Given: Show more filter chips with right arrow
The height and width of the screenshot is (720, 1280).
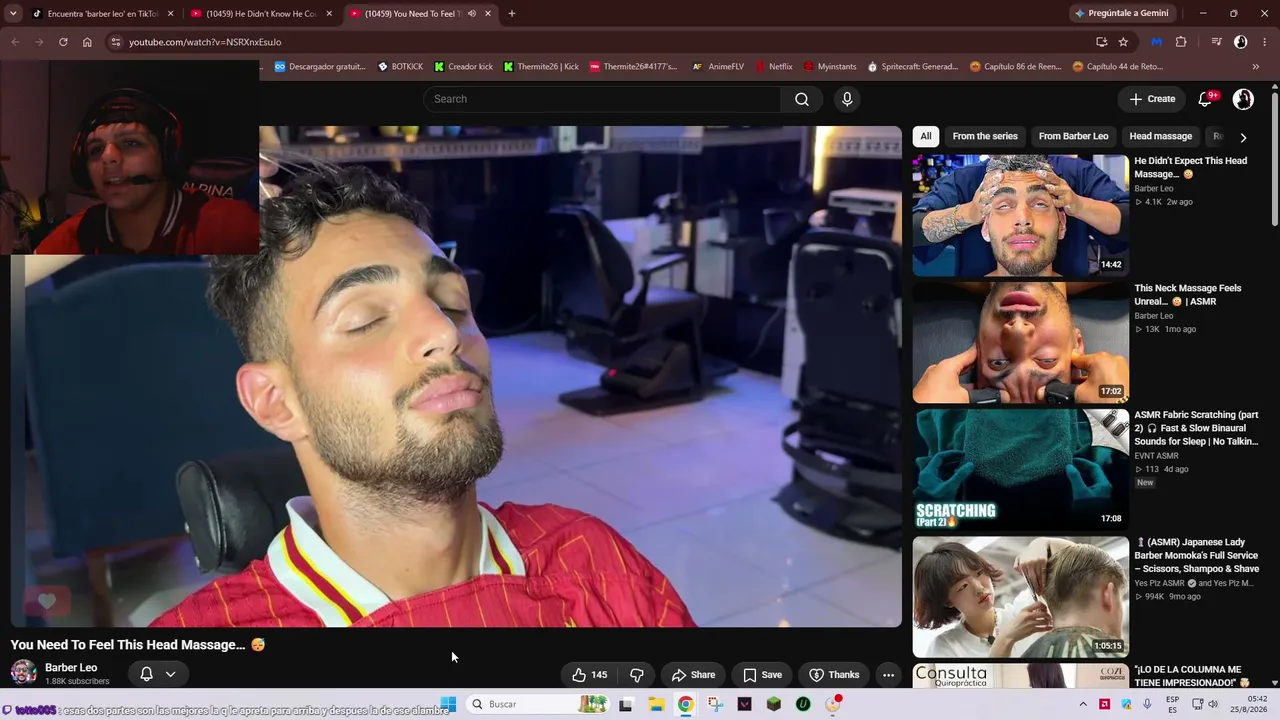Looking at the screenshot, I should [x=1243, y=137].
